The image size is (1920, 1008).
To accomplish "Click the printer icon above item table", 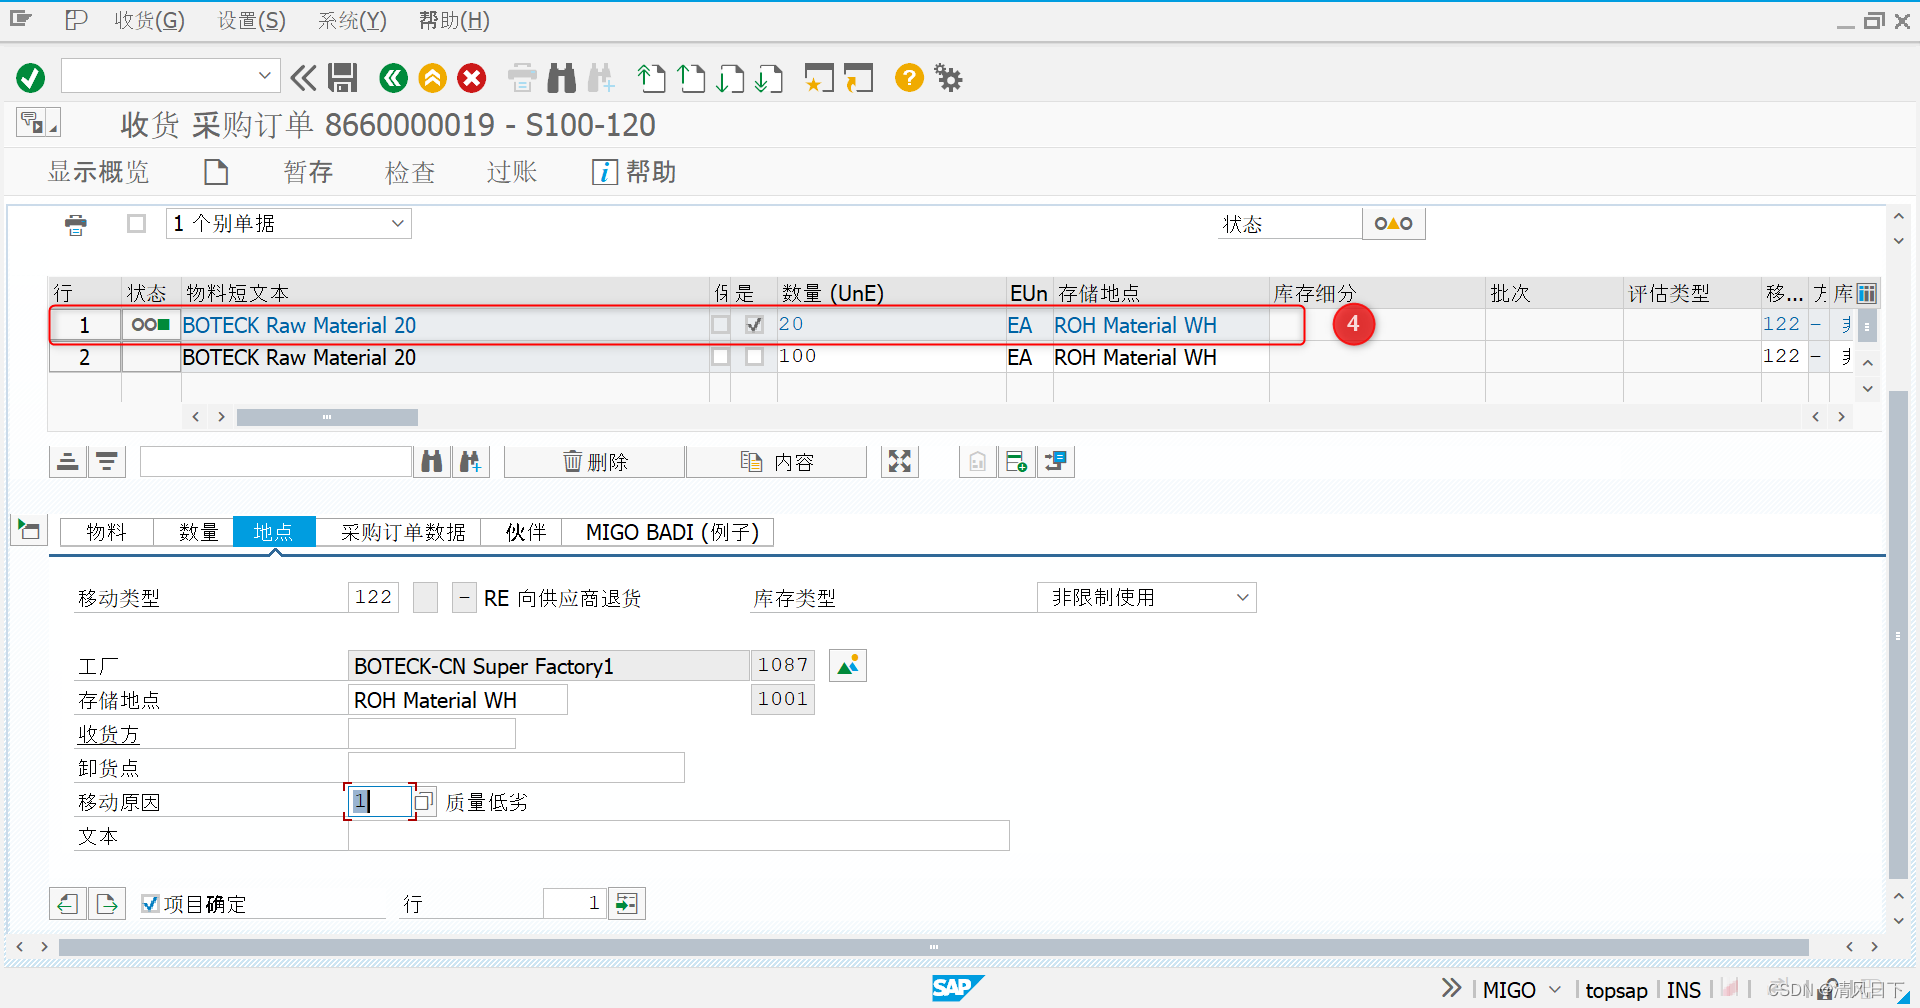I will coord(76,224).
